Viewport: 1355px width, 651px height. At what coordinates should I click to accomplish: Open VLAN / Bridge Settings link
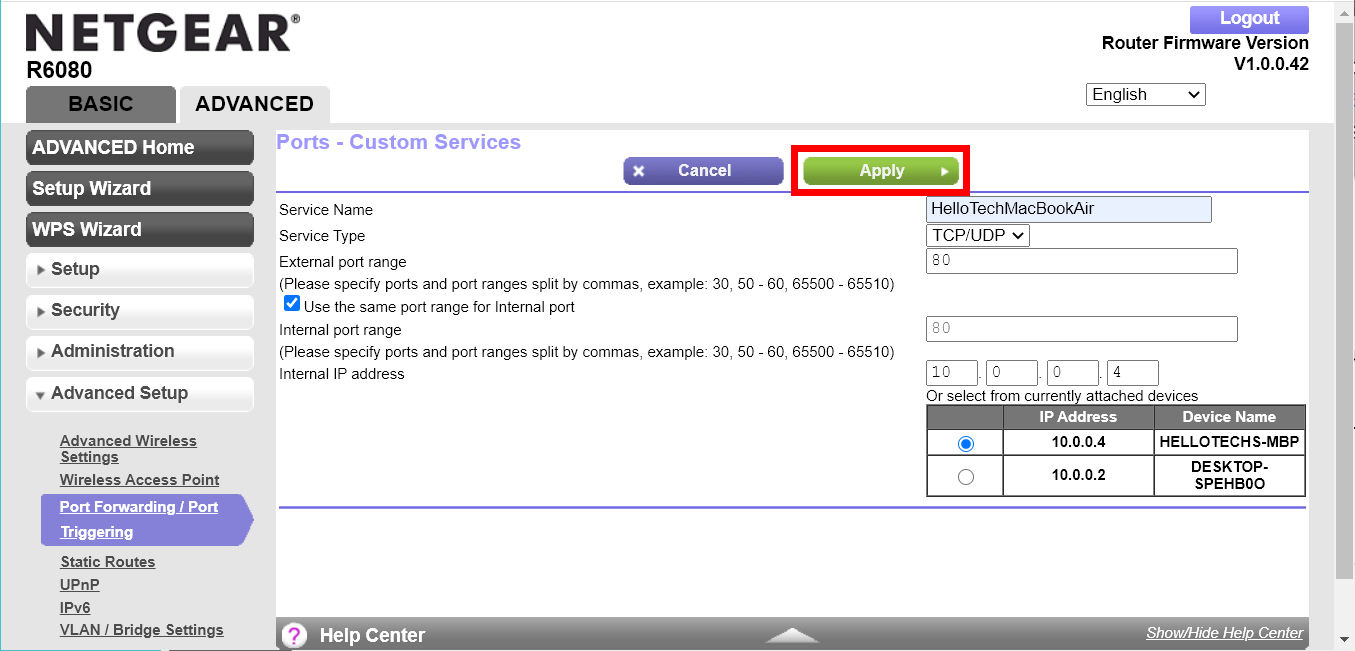[142, 630]
